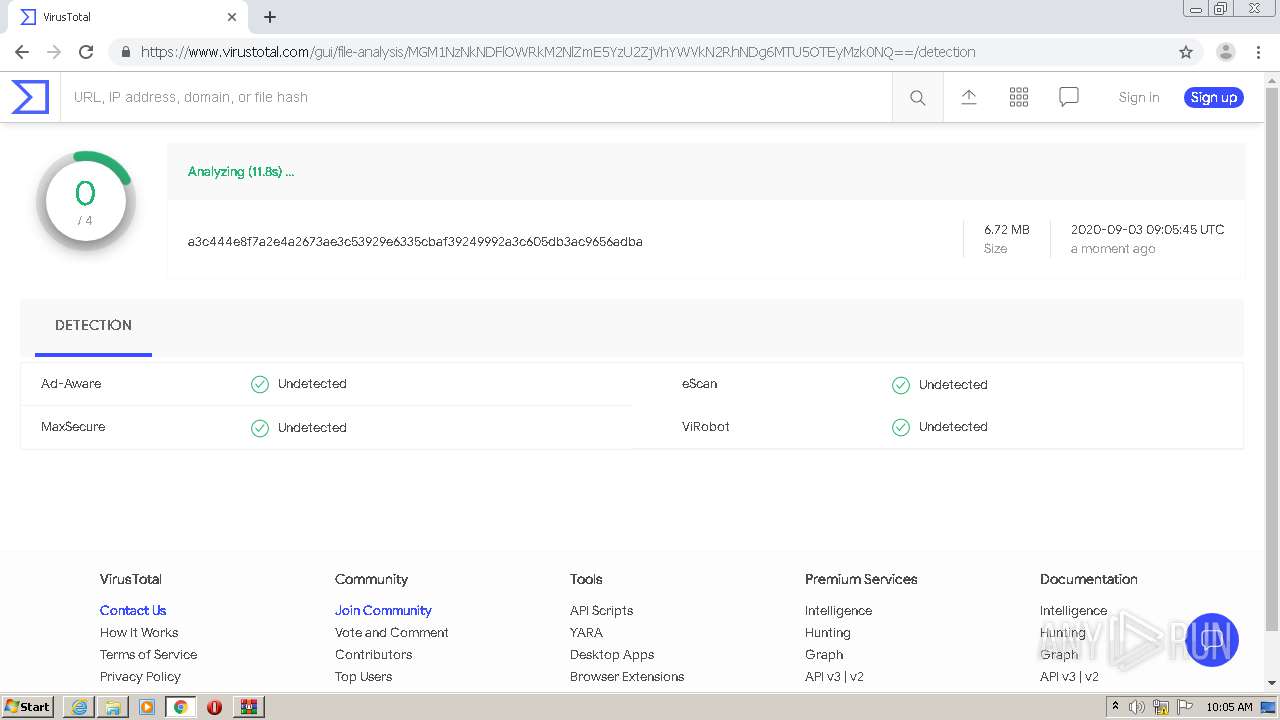Click the eScan undetected check icon

[x=901, y=384]
